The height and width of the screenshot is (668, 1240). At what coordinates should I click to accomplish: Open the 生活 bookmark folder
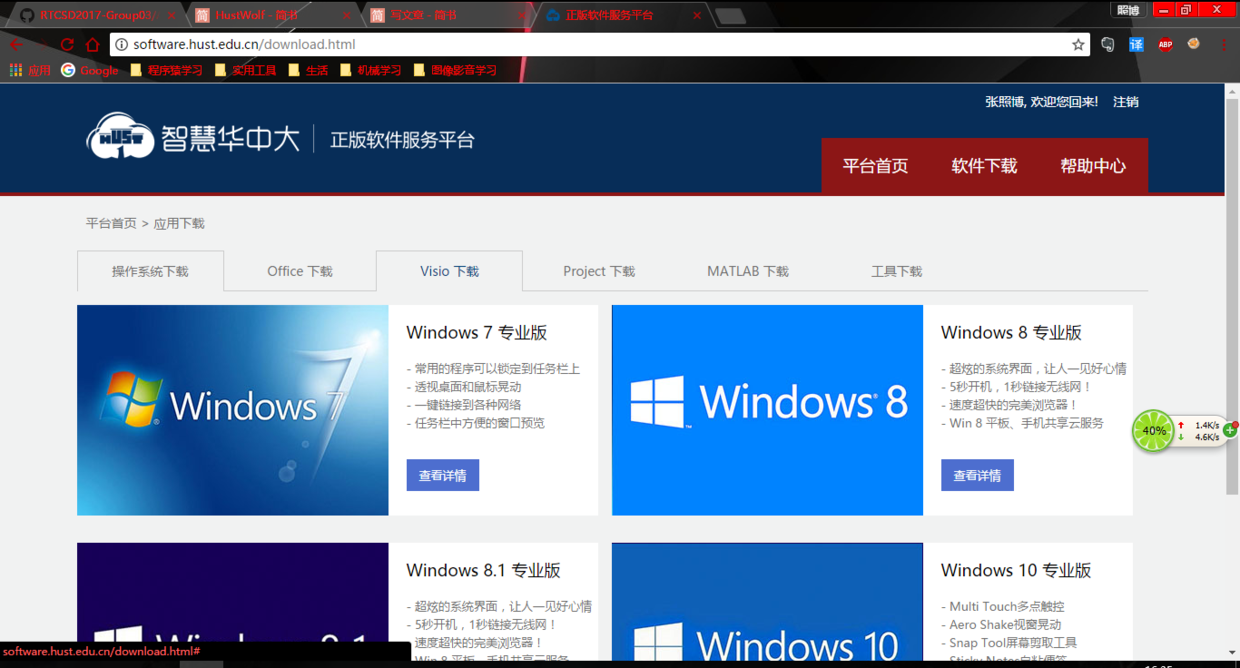308,70
